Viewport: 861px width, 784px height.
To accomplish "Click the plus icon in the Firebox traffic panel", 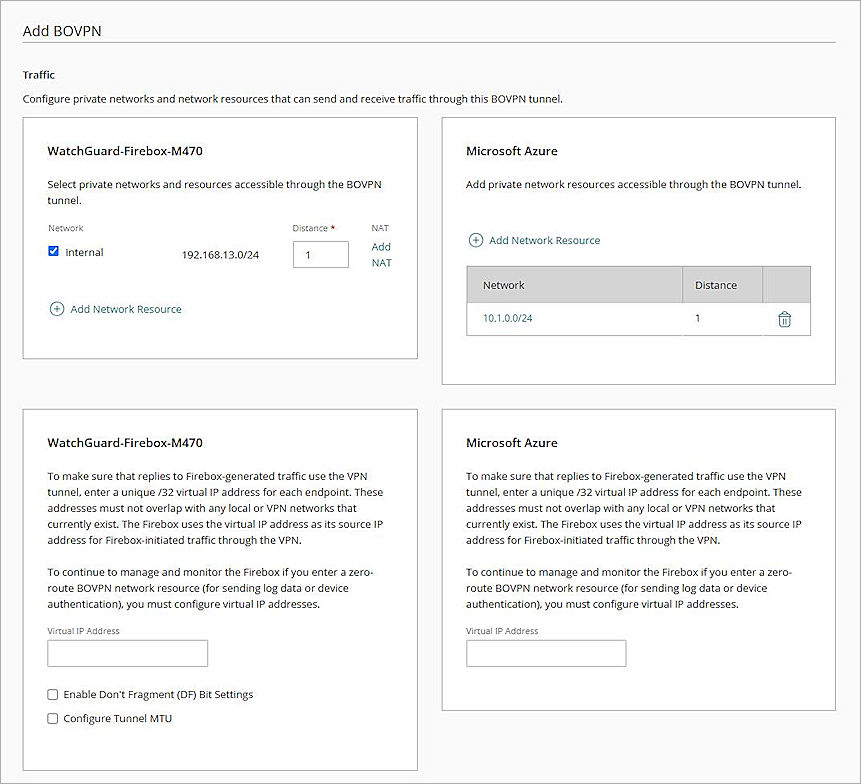I will point(56,309).
